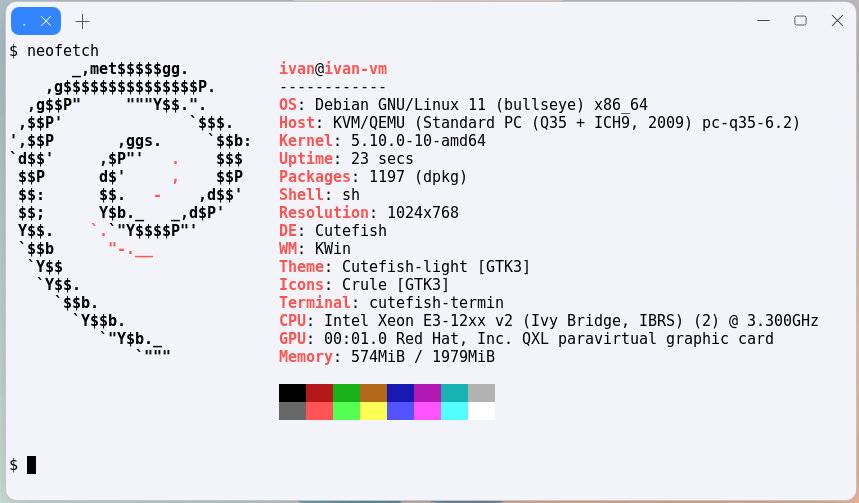Screen dimensions: 859x503
Task: Click the bright yellow color block
Action: click(x=373, y=411)
